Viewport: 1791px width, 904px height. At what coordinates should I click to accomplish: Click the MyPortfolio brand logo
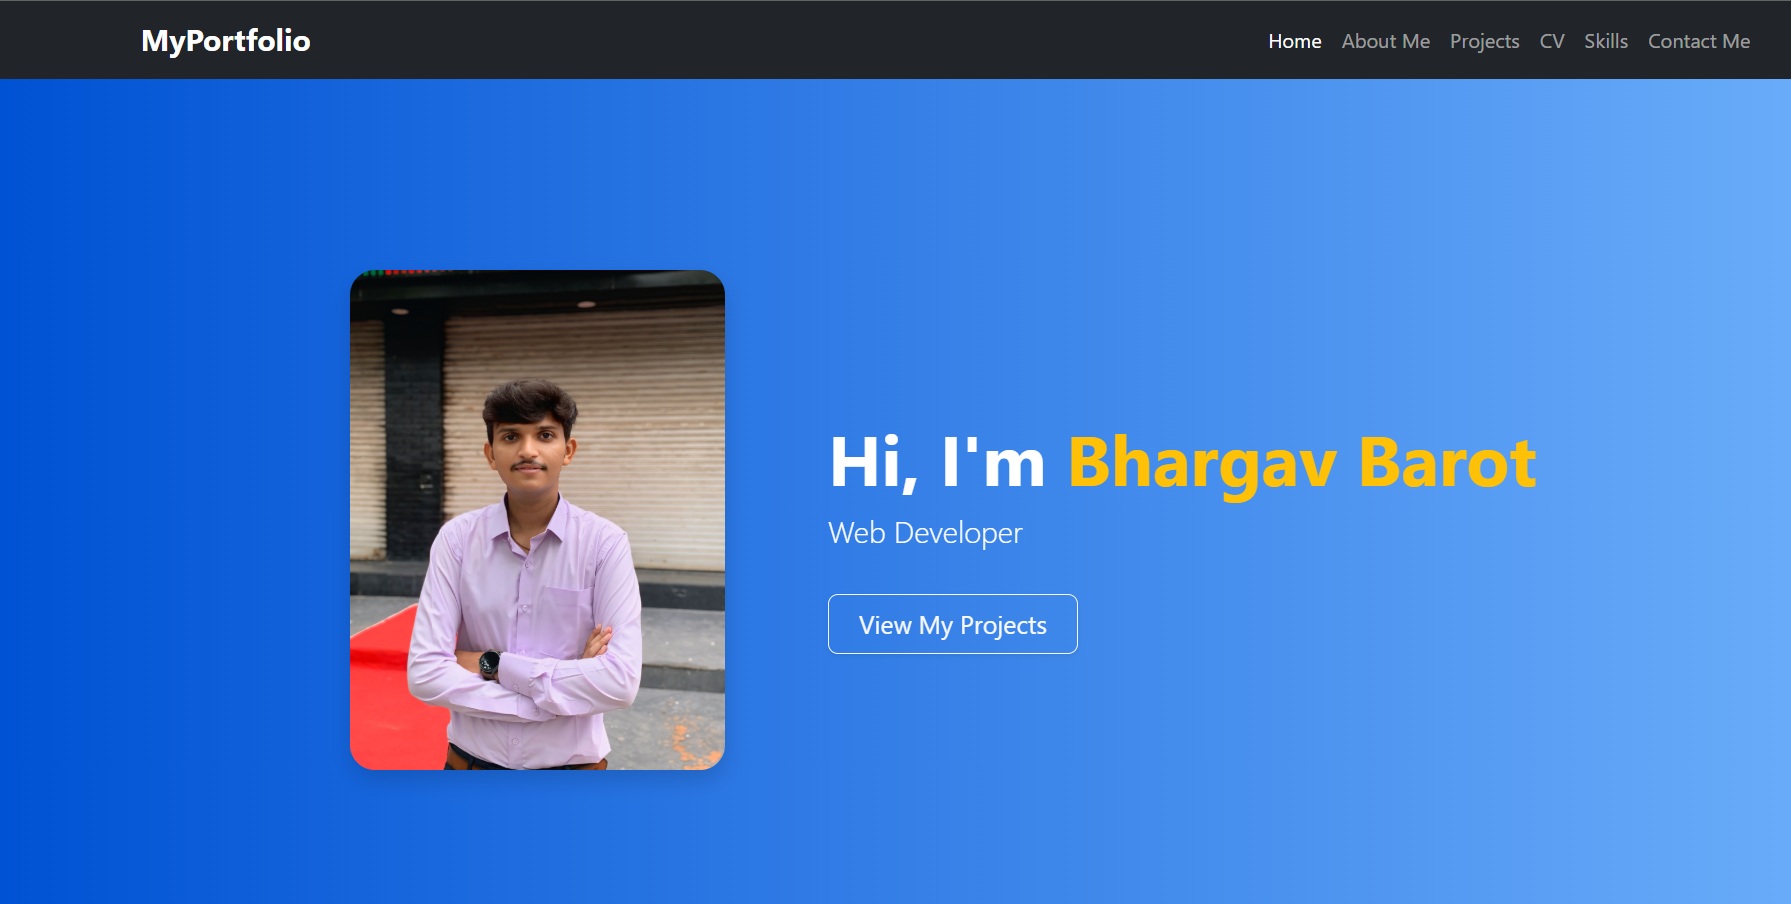(225, 41)
